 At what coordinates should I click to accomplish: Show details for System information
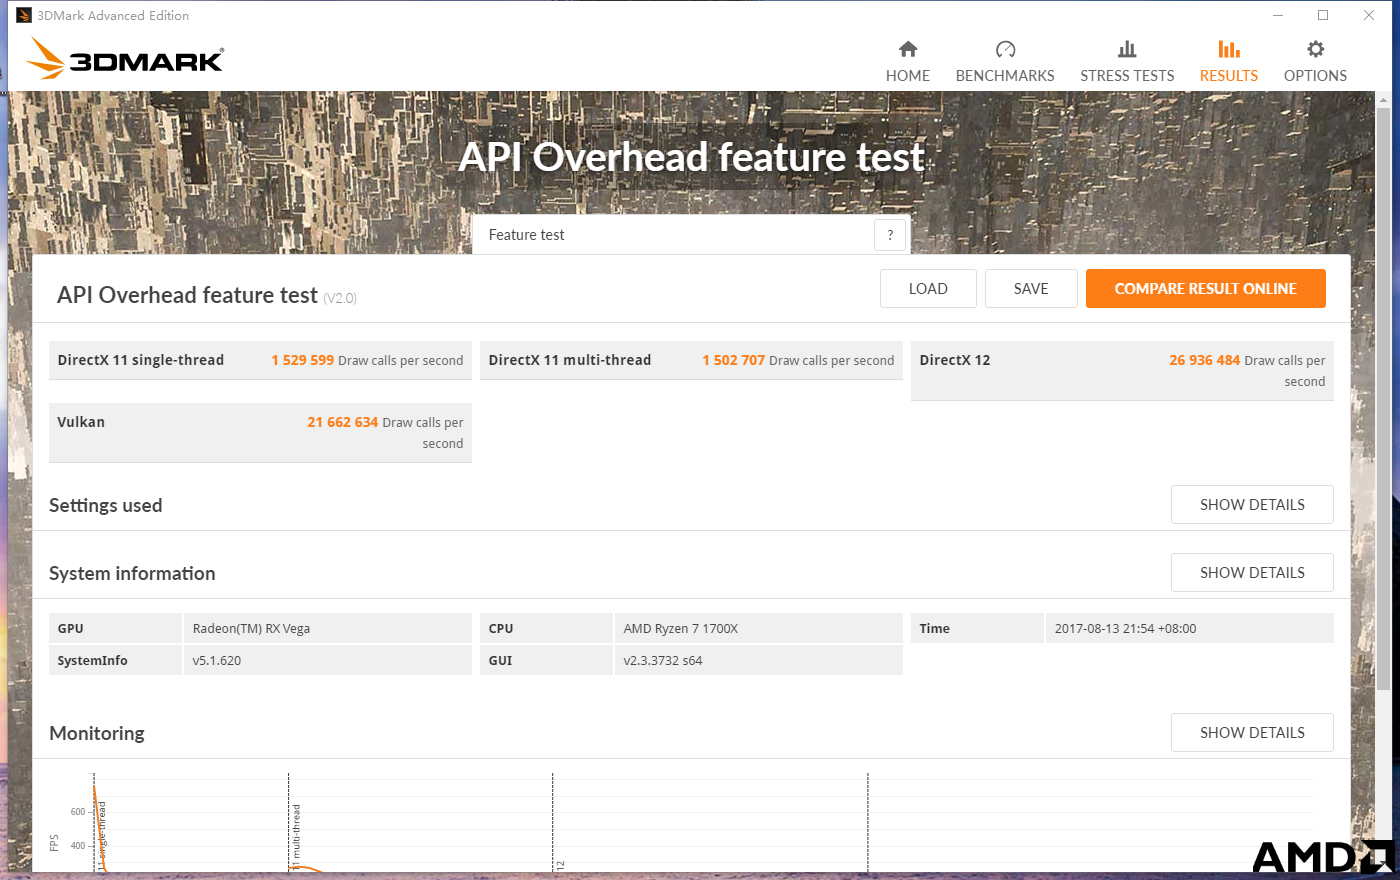tap(1252, 573)
